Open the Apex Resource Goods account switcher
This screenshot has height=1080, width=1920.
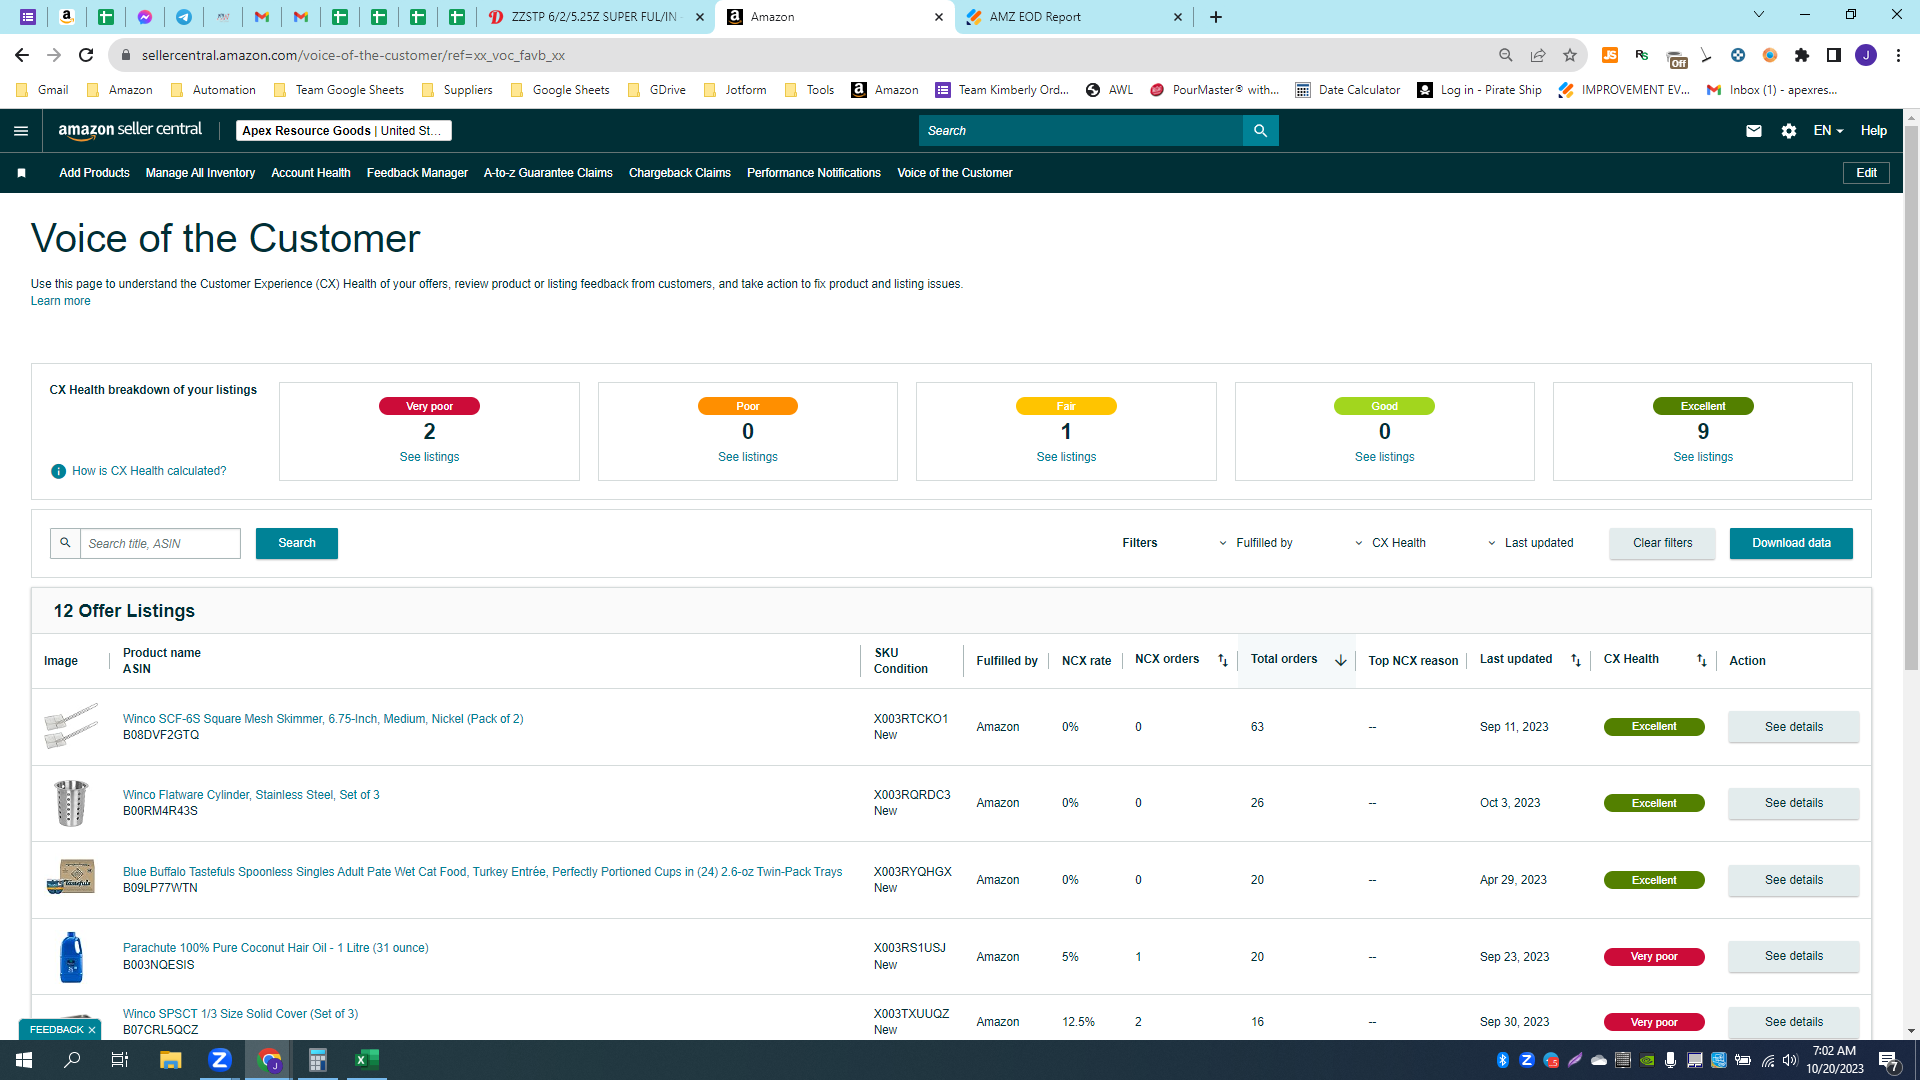tap(344, 131)
